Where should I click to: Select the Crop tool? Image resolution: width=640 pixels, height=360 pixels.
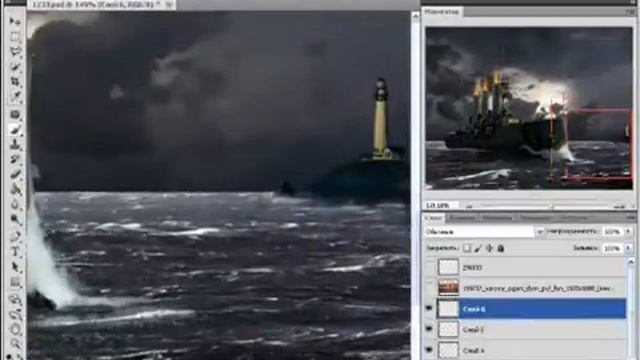tap(15, 81)
